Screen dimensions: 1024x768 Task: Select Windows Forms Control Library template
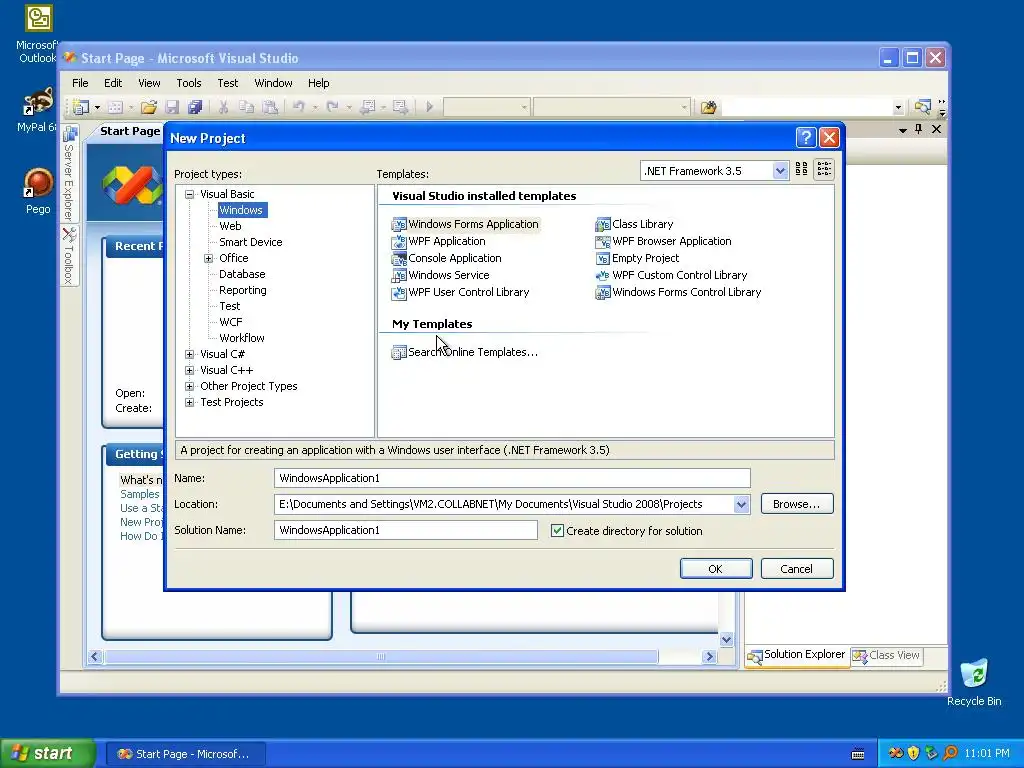679,292
